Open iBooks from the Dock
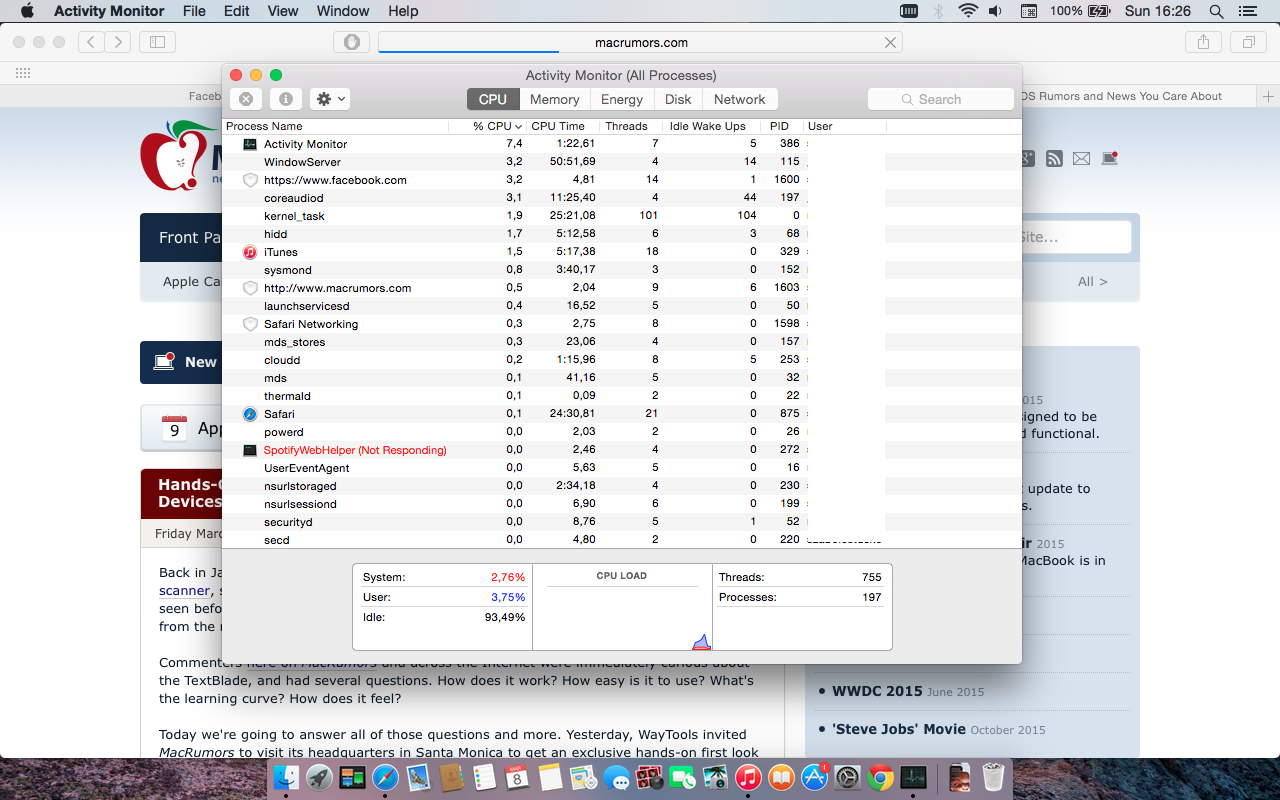The height and width of the screenshot is (800, 1280). pyautogui.click(x=782, y=777)
